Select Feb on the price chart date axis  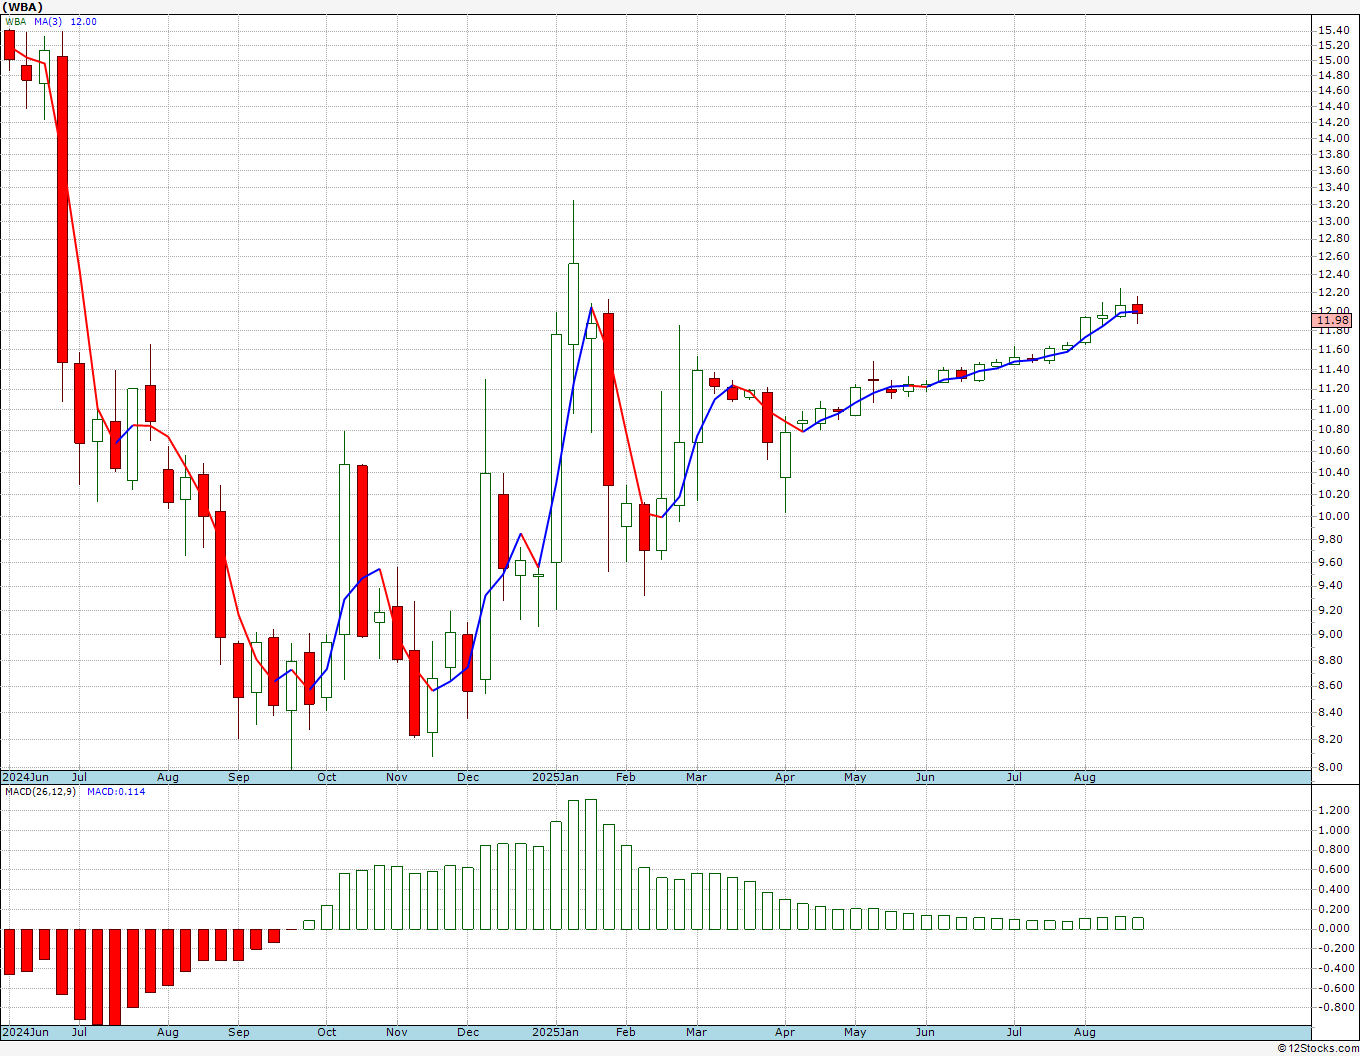click(x=626, y=777)
